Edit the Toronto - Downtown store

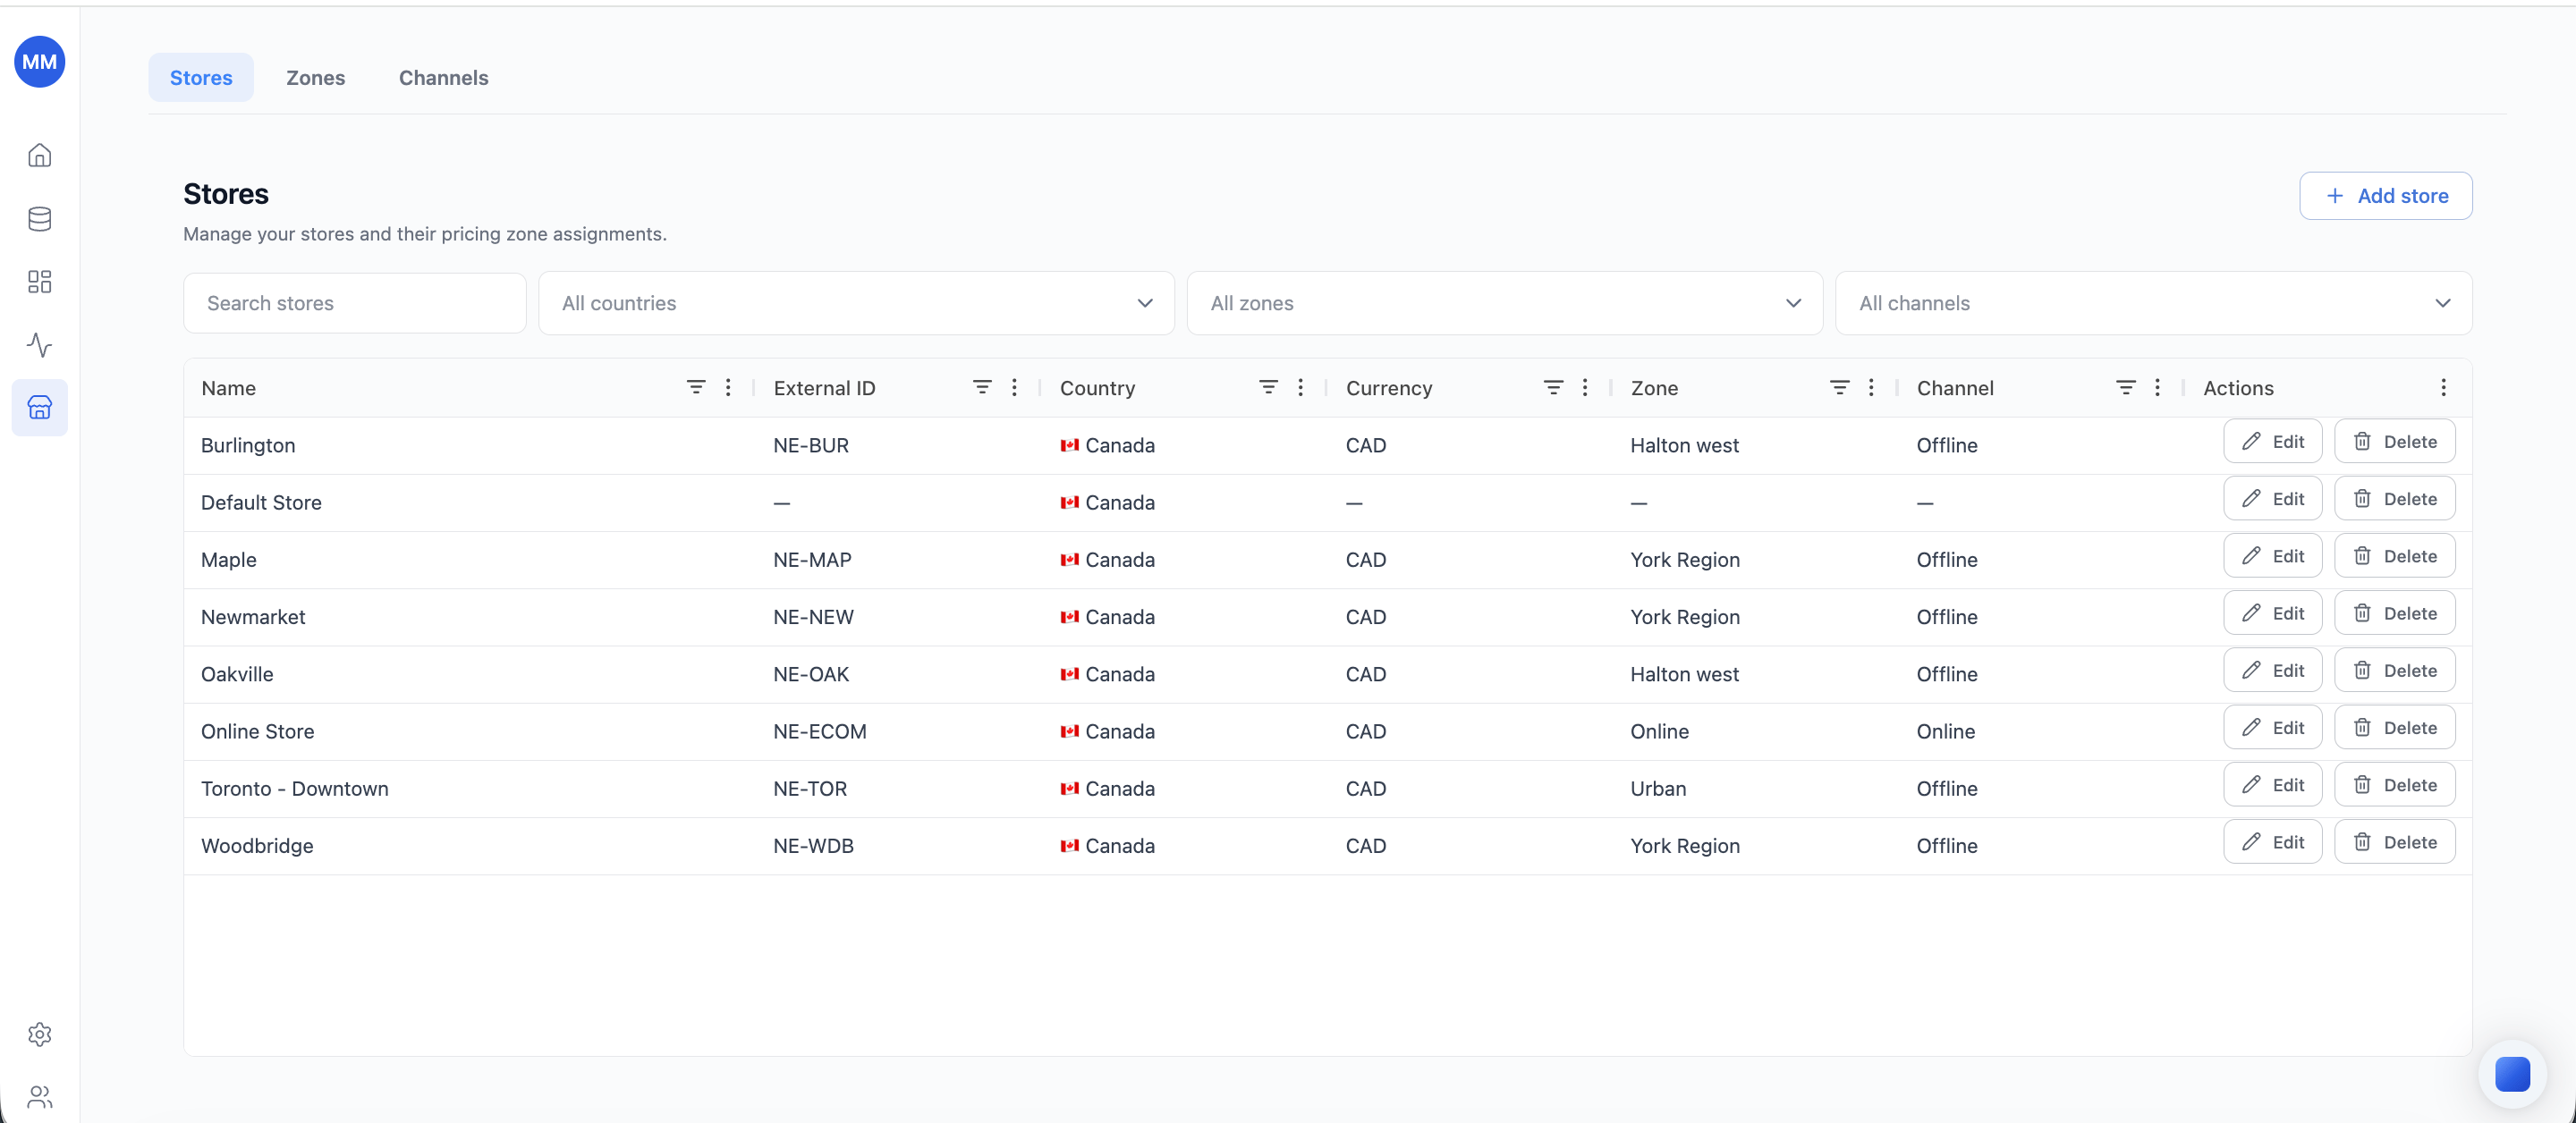(x=2272, y=785)
